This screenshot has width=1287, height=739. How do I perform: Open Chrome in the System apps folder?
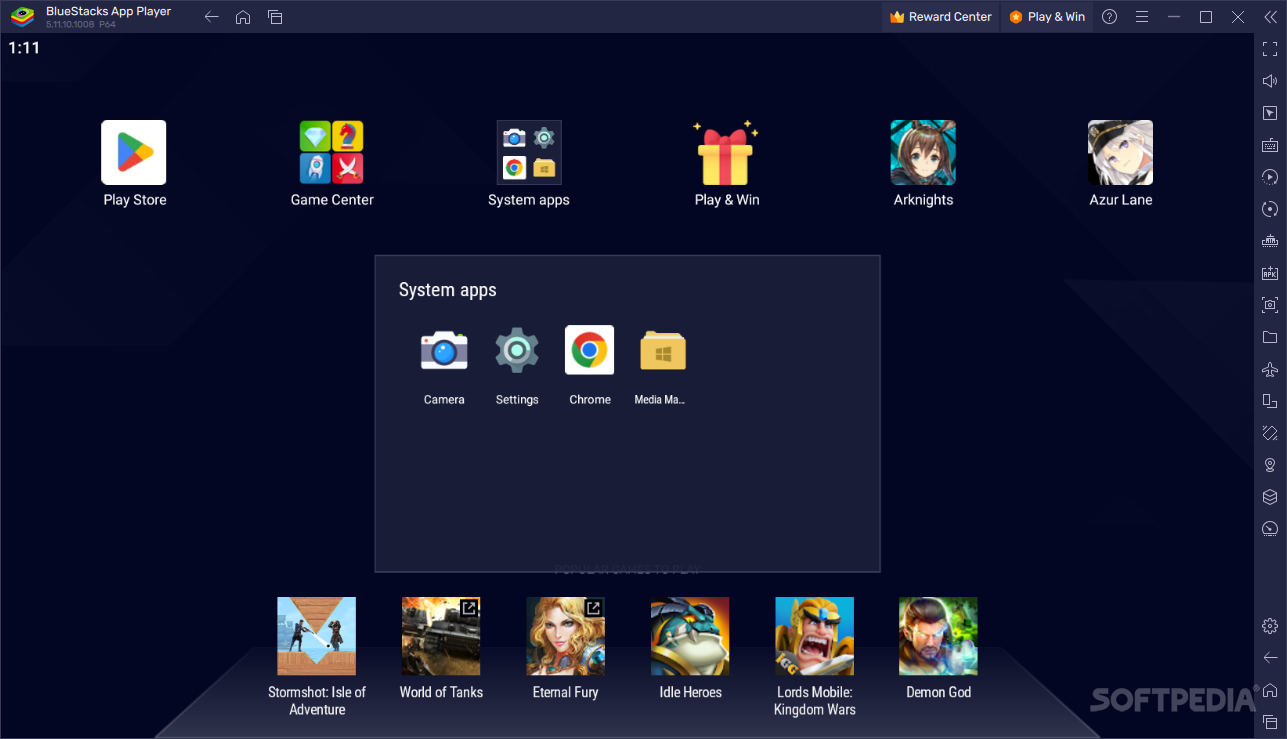pyautogui.click(x=590, y=350)
